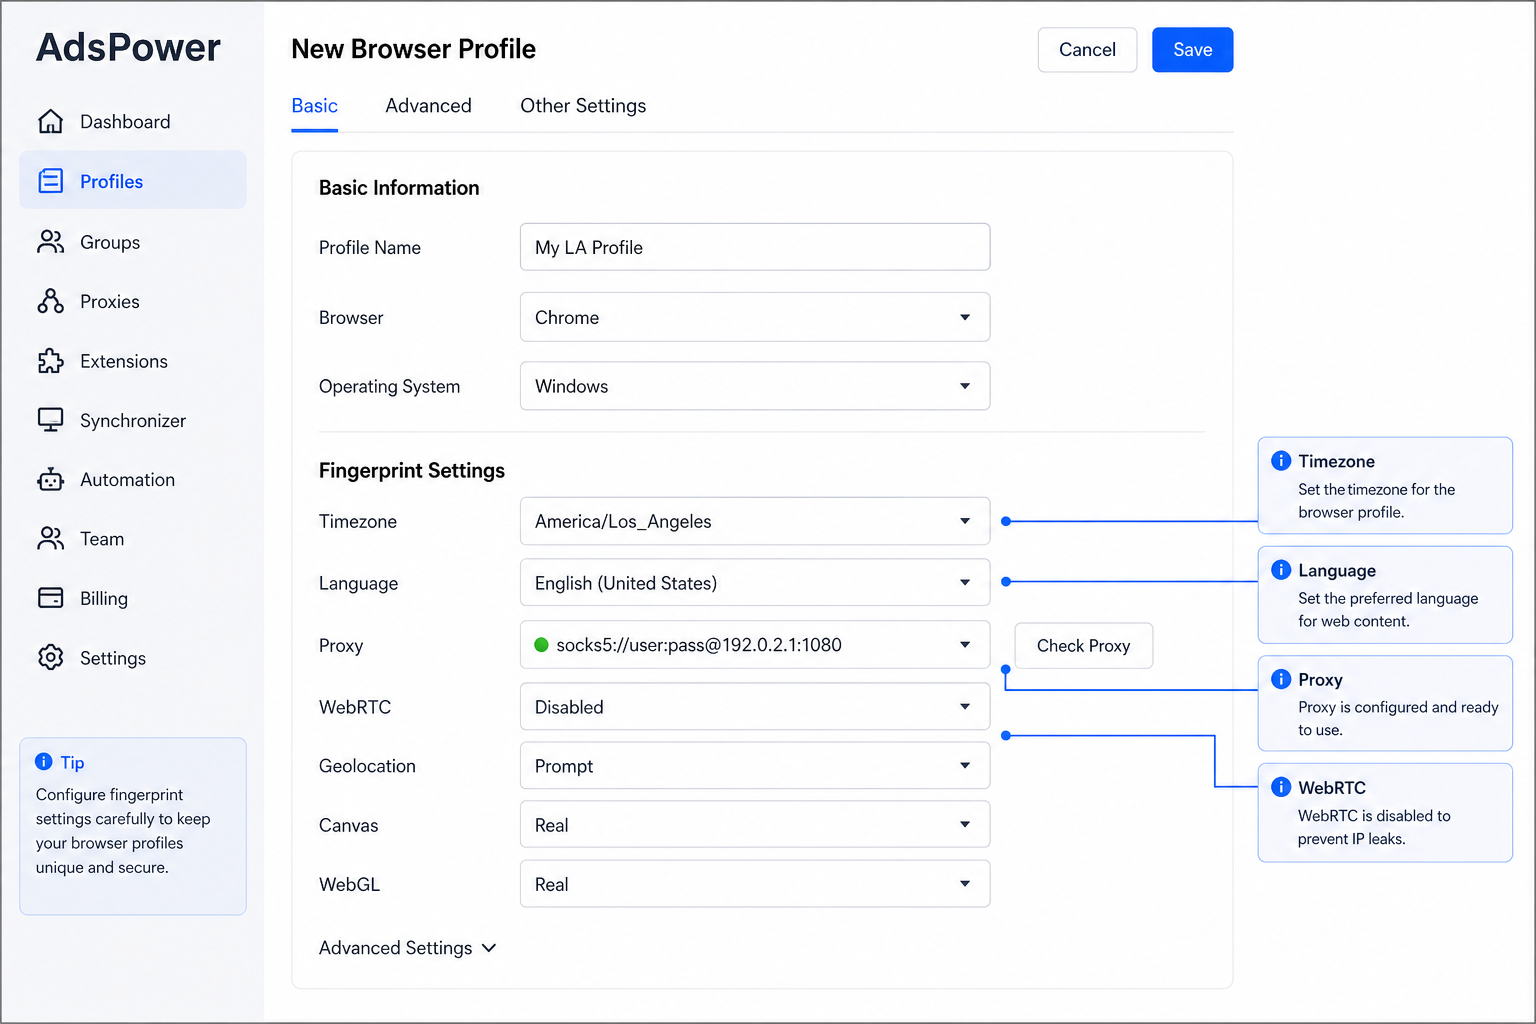1536x1024 pixels.
Task: Click the Groups people icon
Action: (51, 242)
